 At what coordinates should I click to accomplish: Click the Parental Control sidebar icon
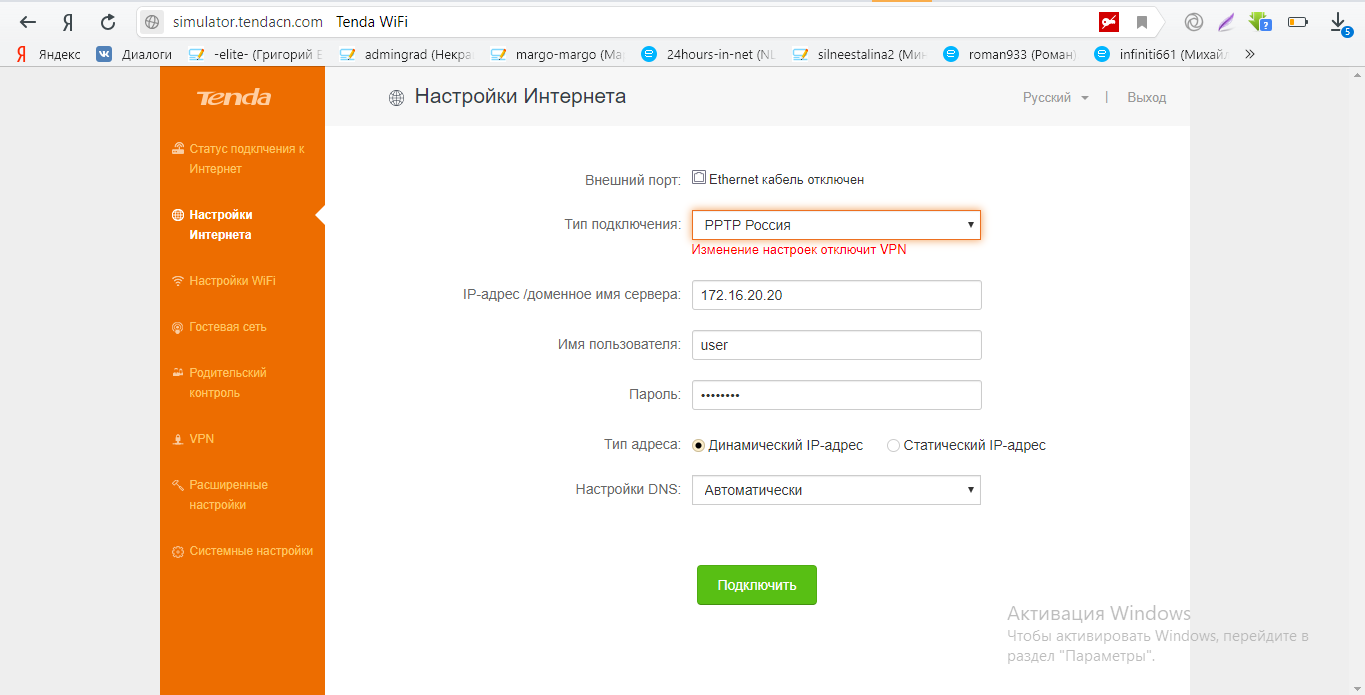tap(178, 373)
